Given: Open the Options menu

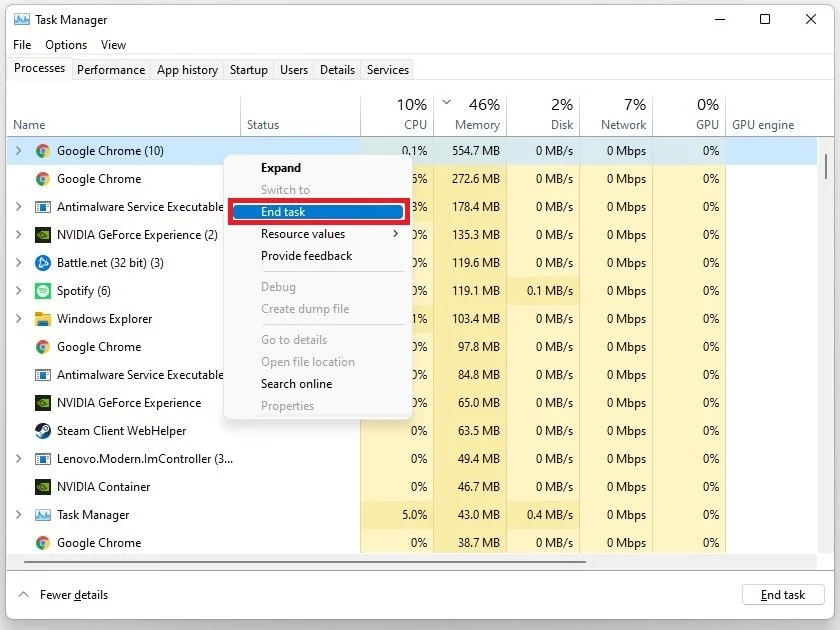Looking at the screenshot, I should coord(66,45).
